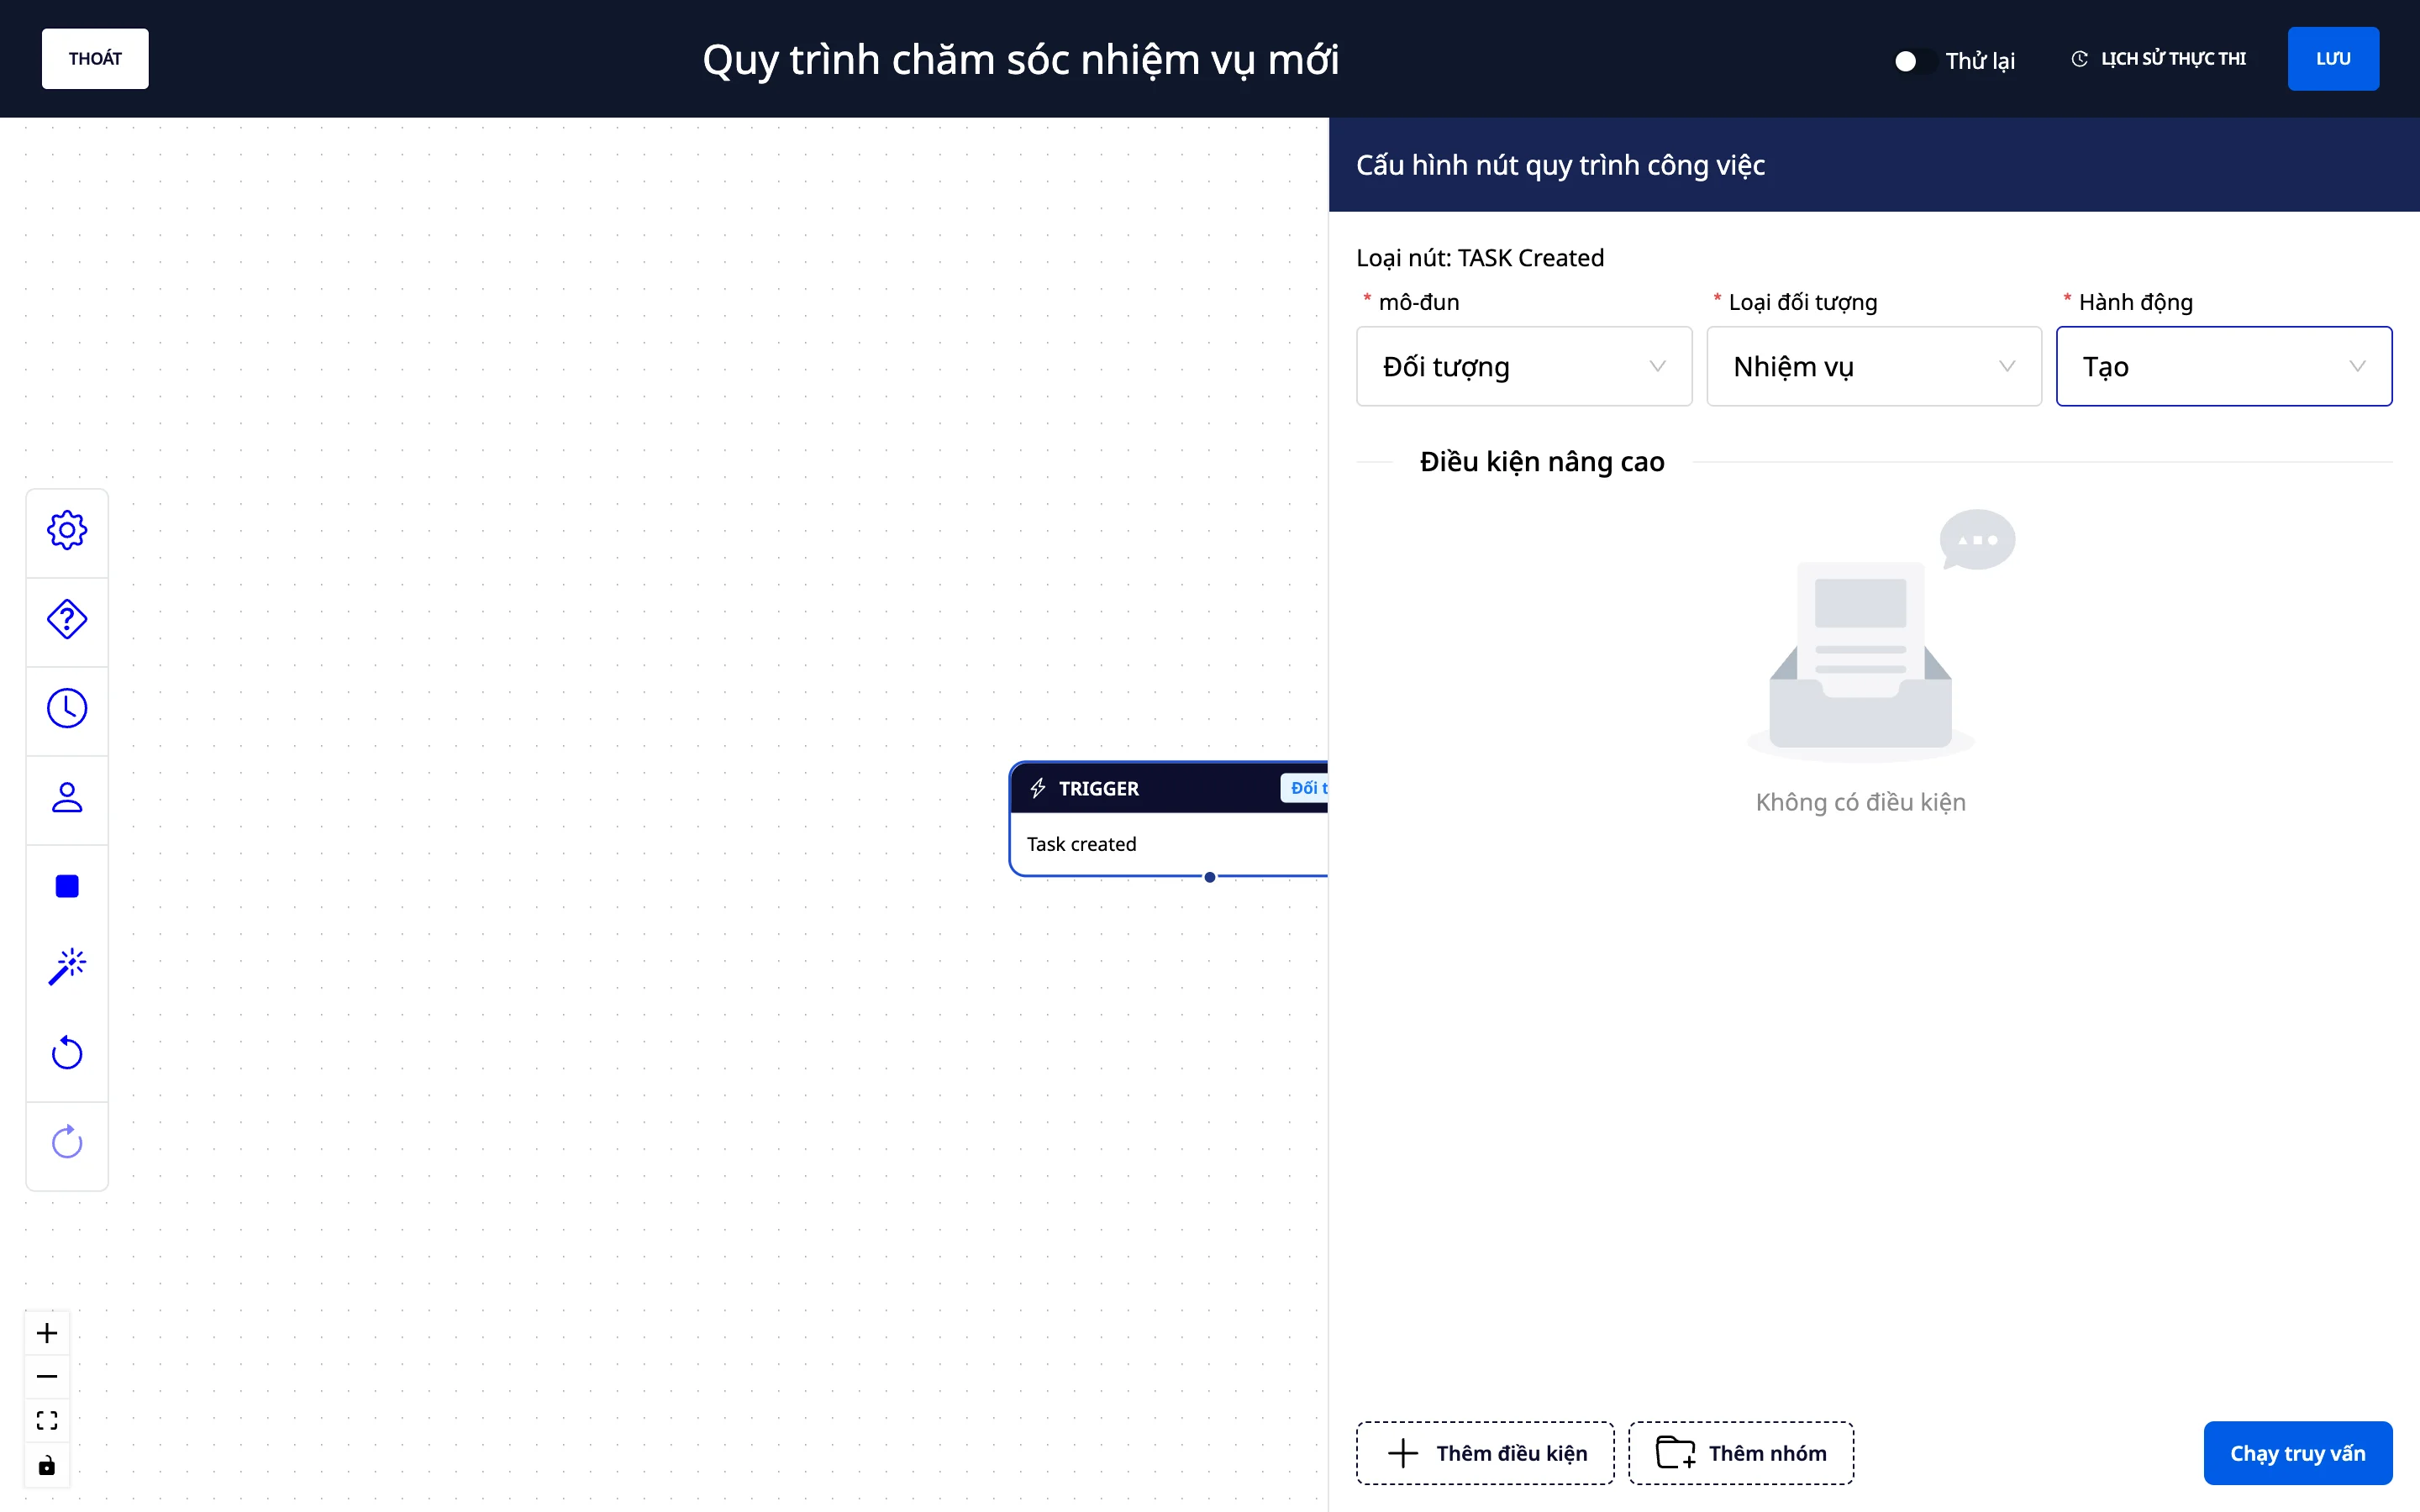The image size is (2420, 1512).
Task: Select the person user node icon
Action: (x=67, y=797)
